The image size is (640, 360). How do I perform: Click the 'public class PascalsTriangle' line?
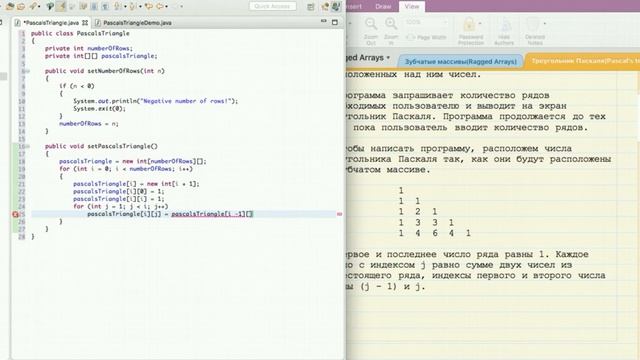(x=80, y=33)
